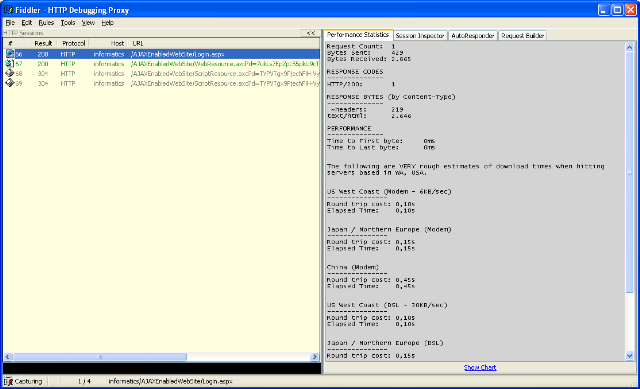Sort sessions by the # column header
Viewport: 640px width, 389px height.
[x=16, y=43]
